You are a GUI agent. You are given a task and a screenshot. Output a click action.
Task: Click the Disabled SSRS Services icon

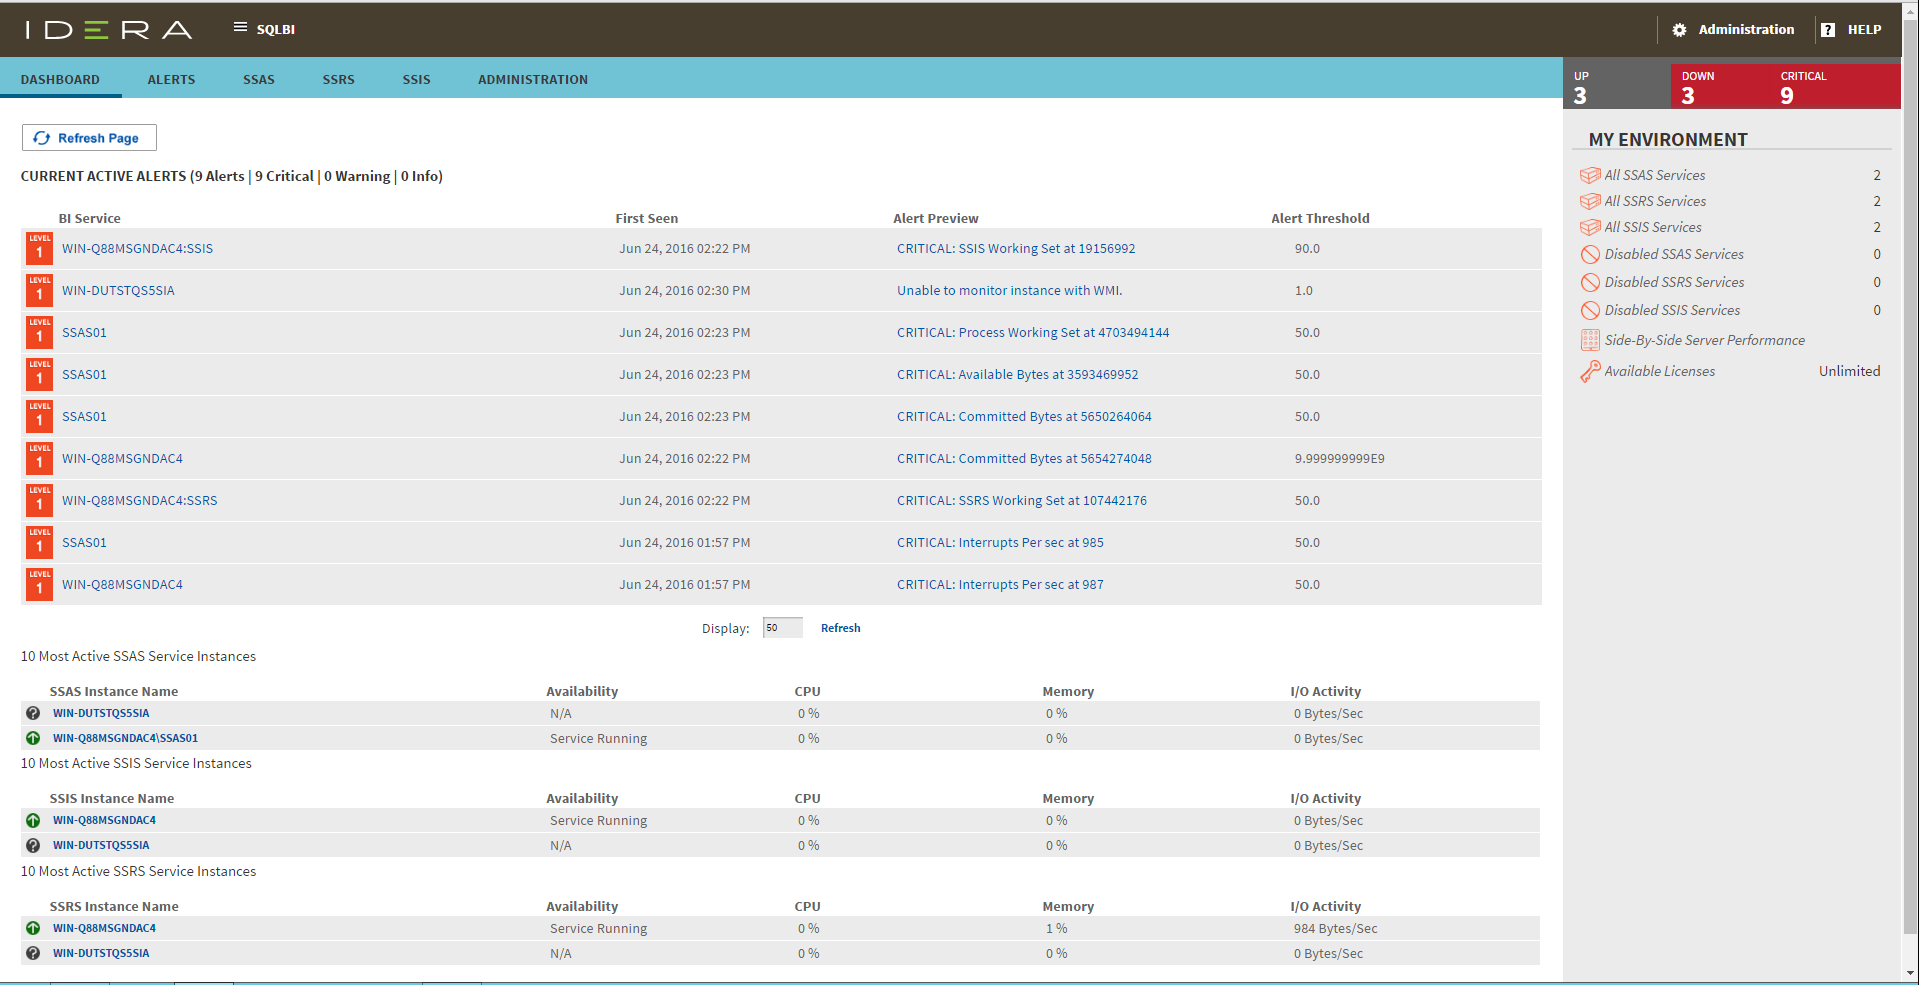click(x=1589, y=283)
